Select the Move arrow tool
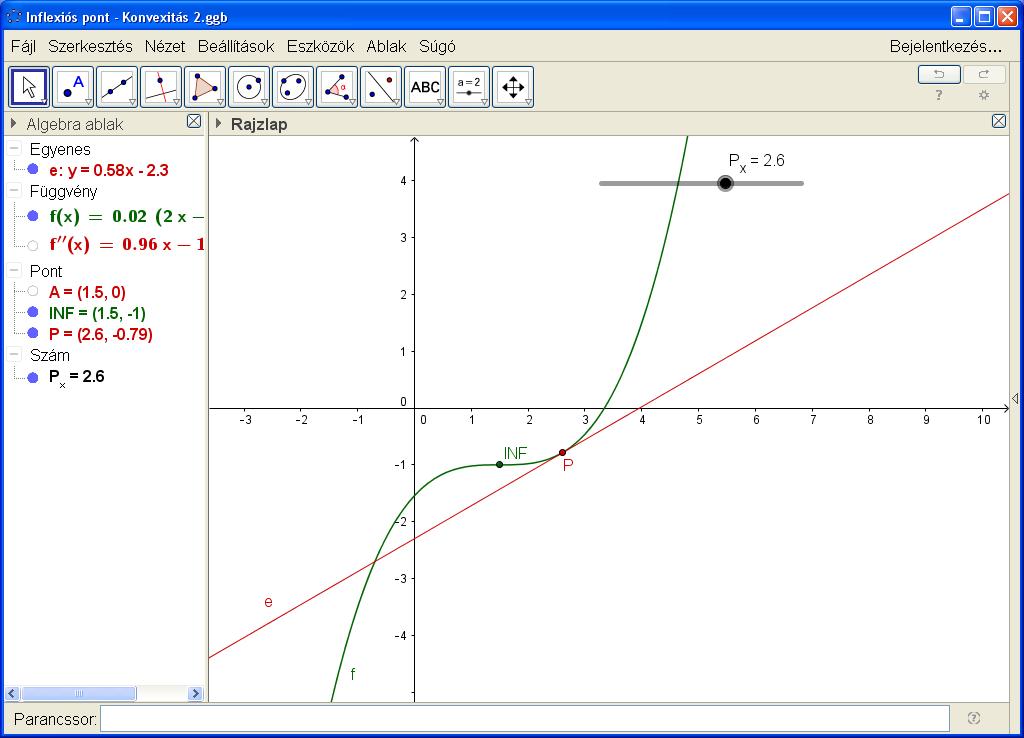 [x=29, y=87]
